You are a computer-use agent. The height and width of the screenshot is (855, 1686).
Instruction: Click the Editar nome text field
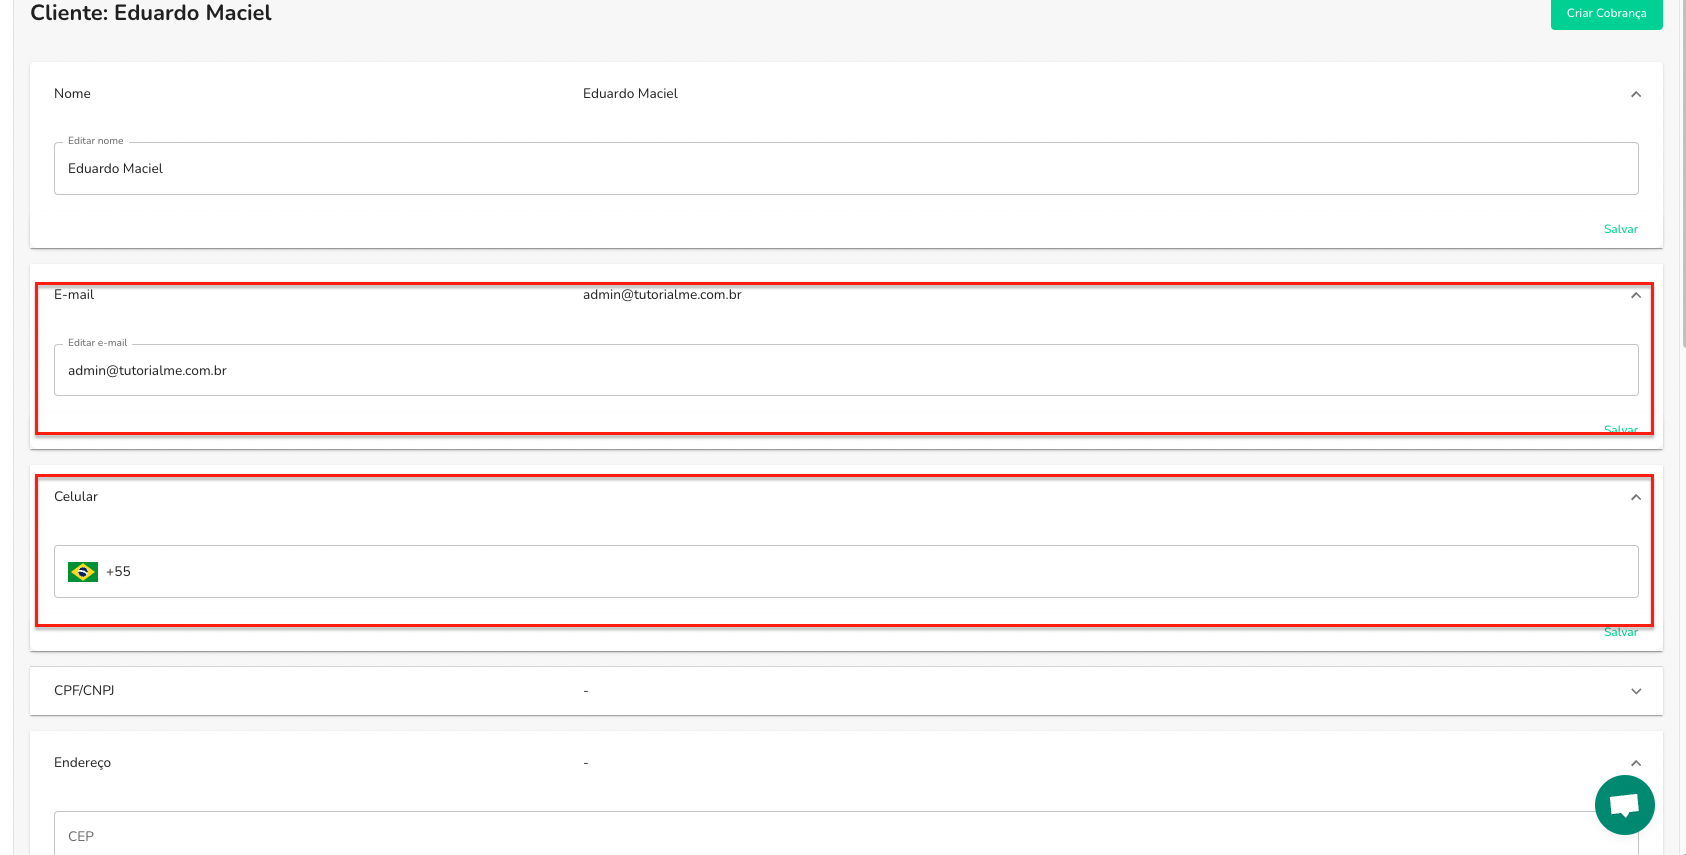[845, 169]
